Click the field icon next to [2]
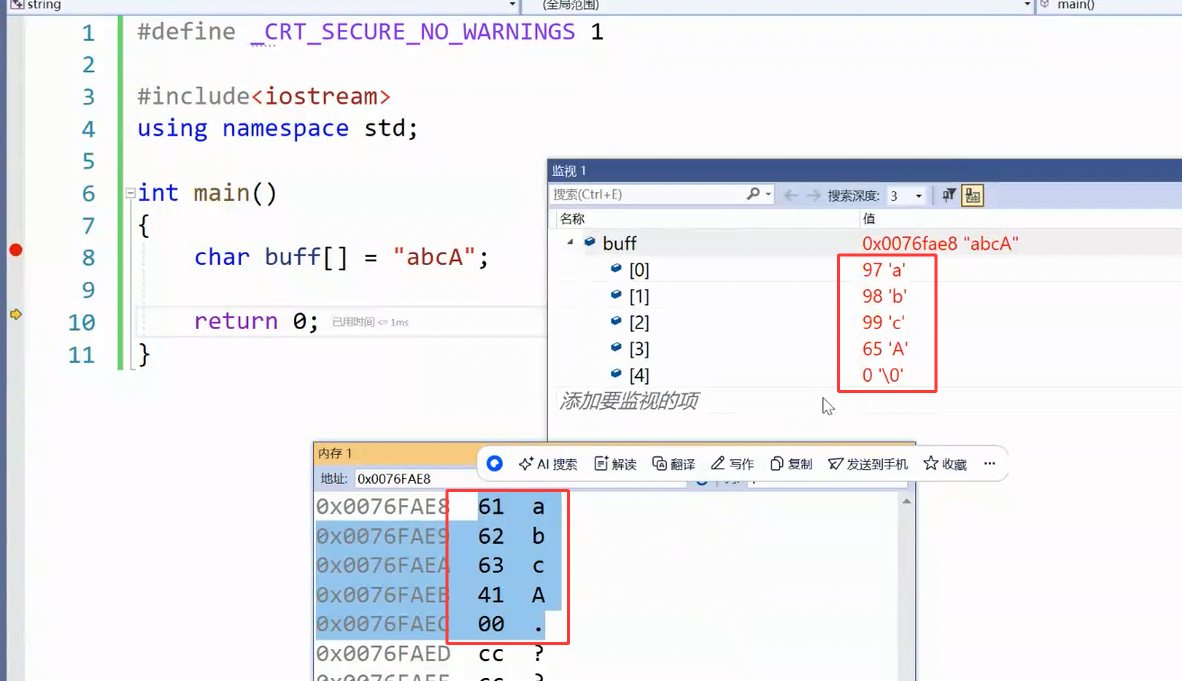 [x=616, y=321]
